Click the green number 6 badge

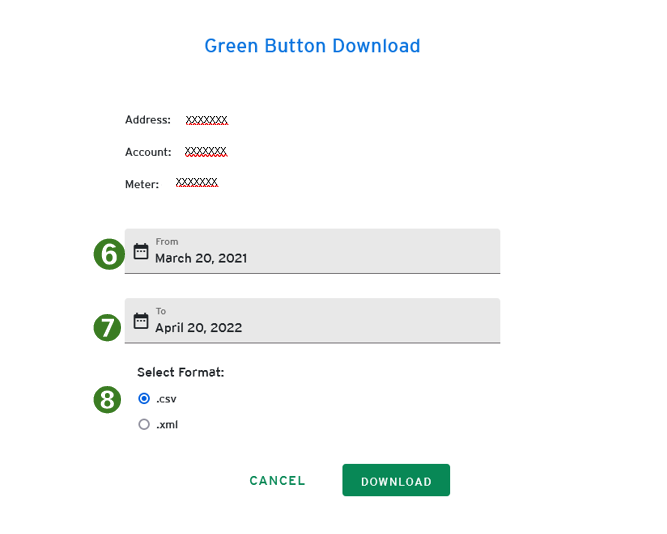click(108, 255)
